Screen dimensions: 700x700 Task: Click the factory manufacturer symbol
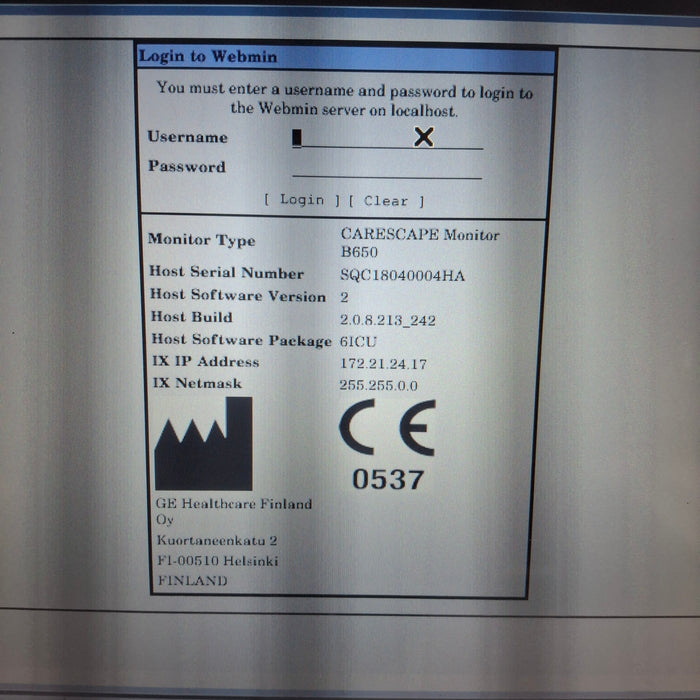[203, 443]
